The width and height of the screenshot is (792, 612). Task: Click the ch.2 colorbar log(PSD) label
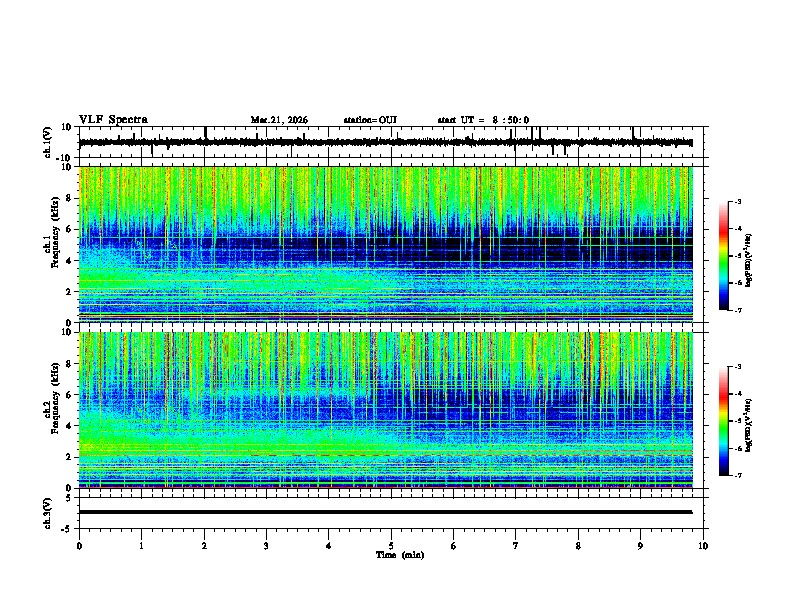tap(749, 425)
